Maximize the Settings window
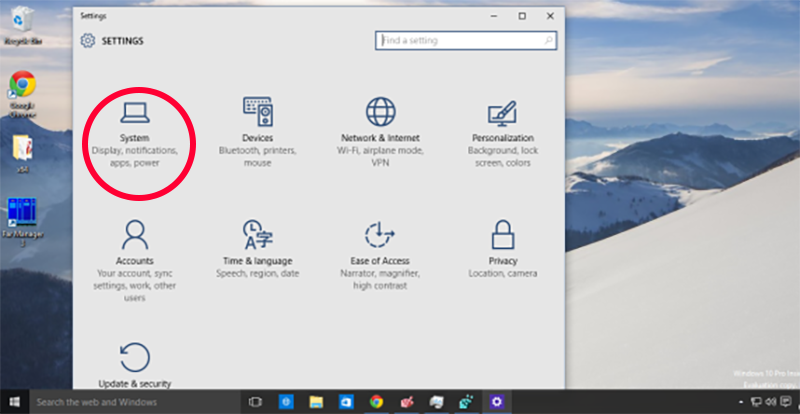 pos(522,16)
